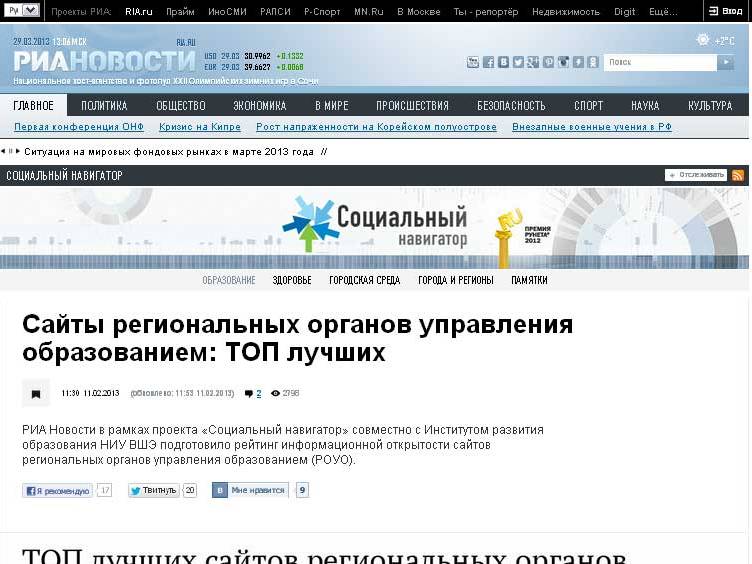The height and width of the screenshot is (564, 752).
Task: Open Прайм in projects bar
Action: tap(180, 12)
